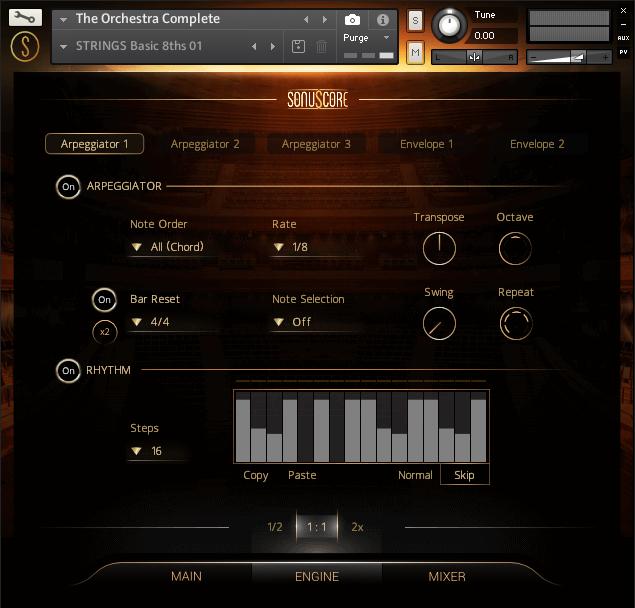Toggle the RHYTHM On switch
The image size is (635, 608).
coord(68,371)
